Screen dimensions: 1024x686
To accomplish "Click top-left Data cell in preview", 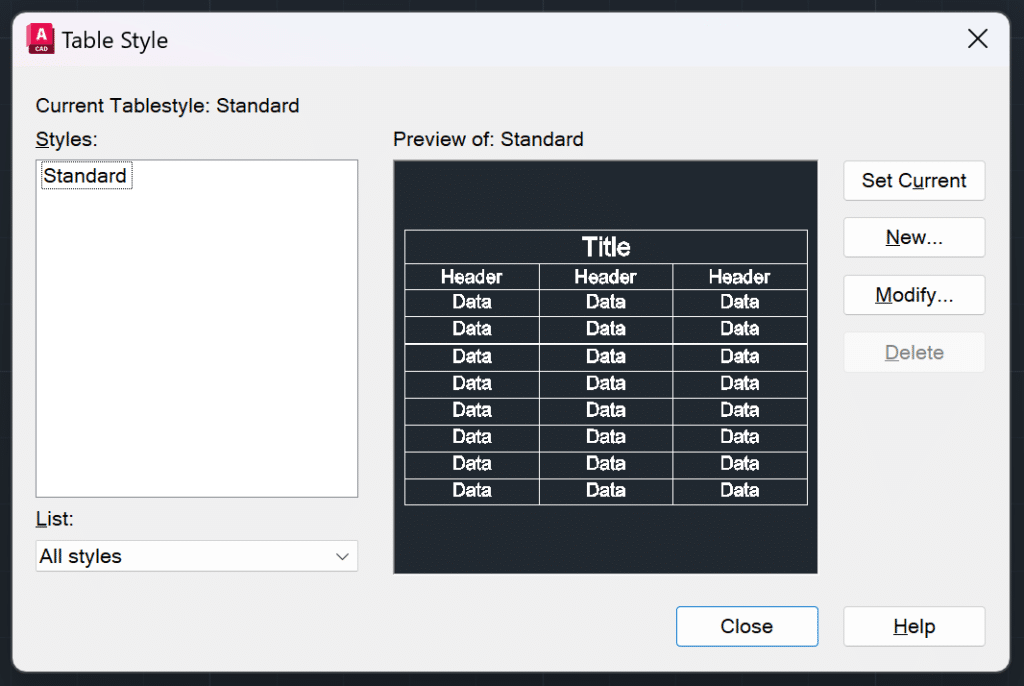I will pos(472,302).
